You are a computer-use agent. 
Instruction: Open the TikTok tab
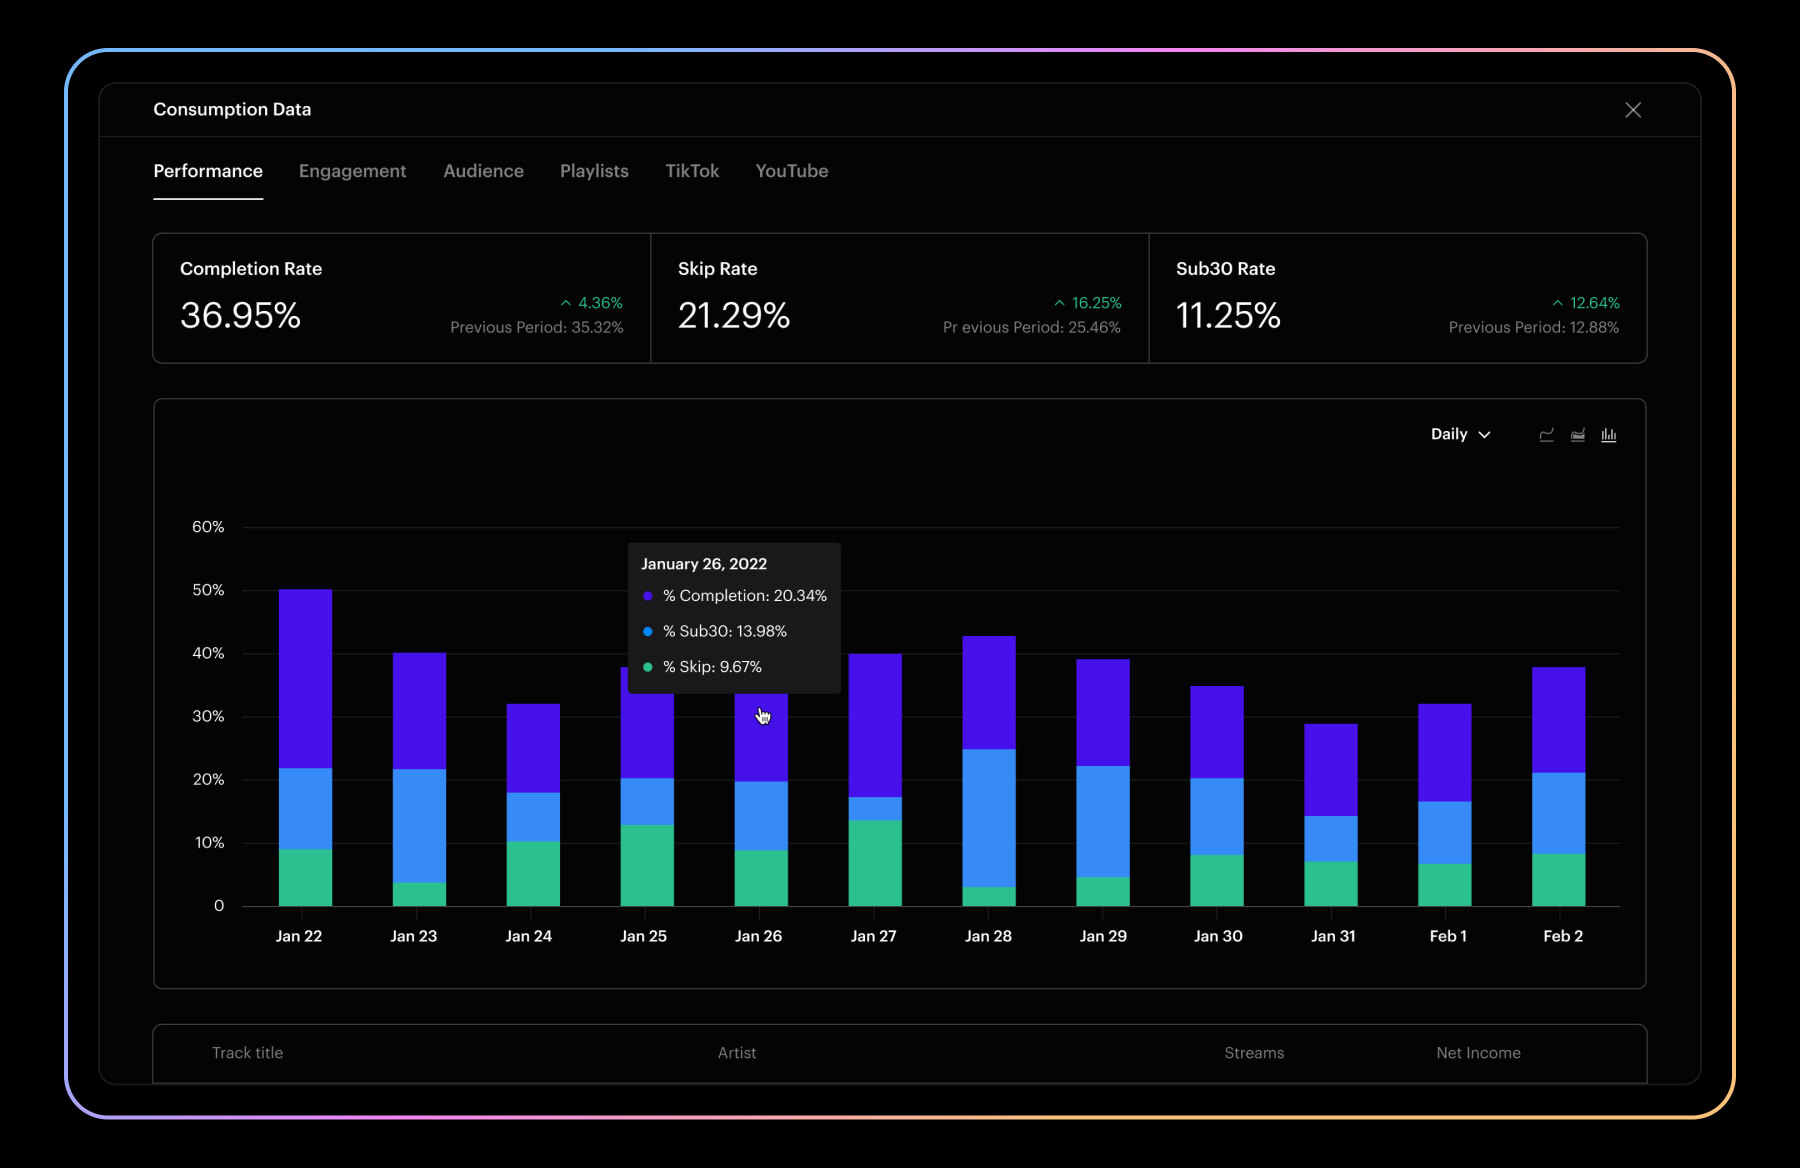pyautogui.click(x=692, y=171)
